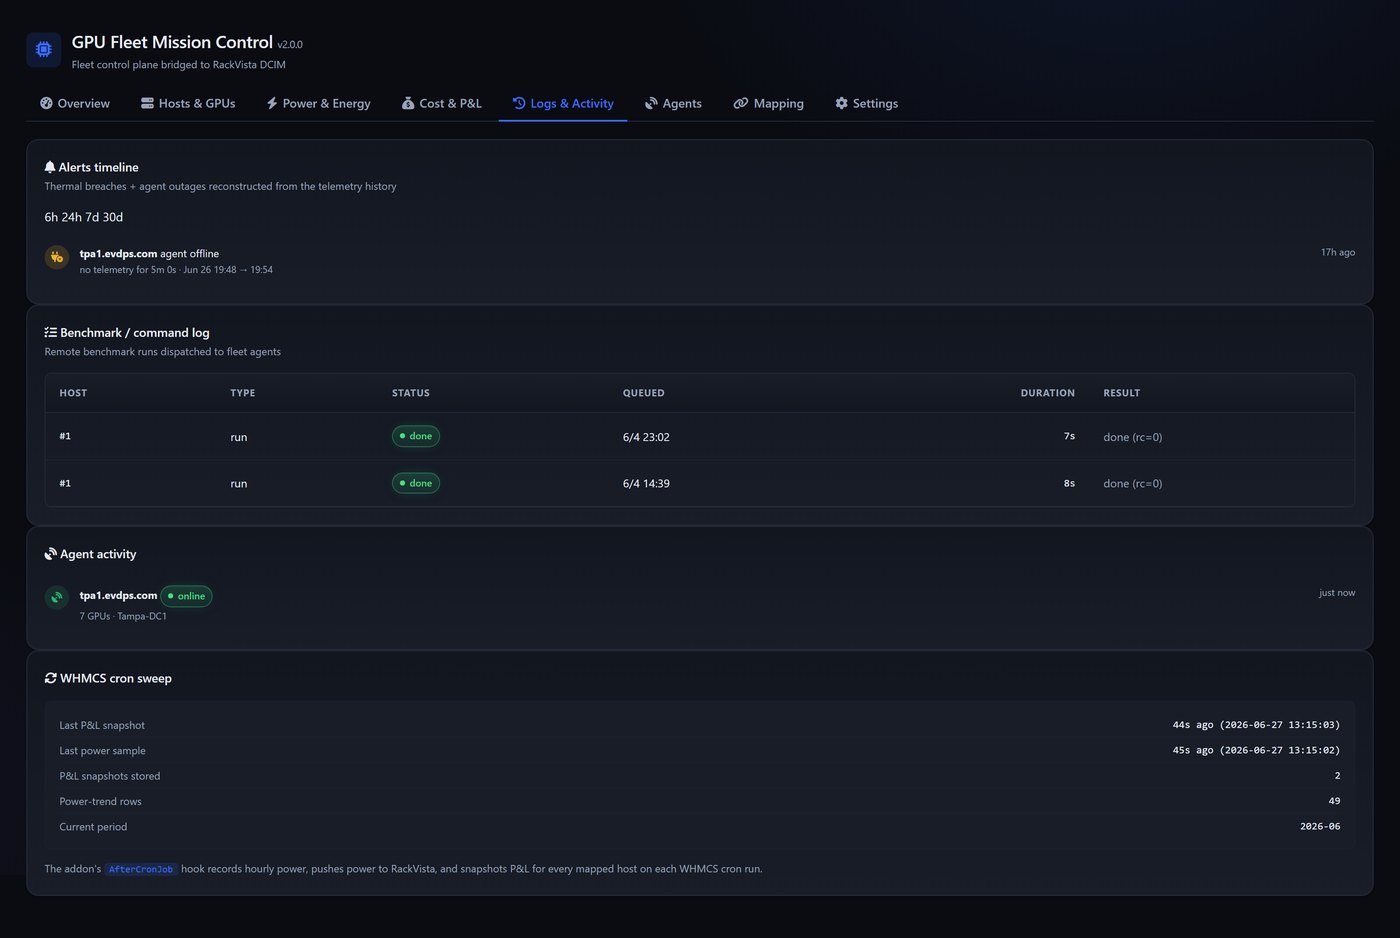The width and height of the screenshot is (1400, 938).
Task: Click the green agent icon for tpa1.evdps.com
Action: (57, 597)
